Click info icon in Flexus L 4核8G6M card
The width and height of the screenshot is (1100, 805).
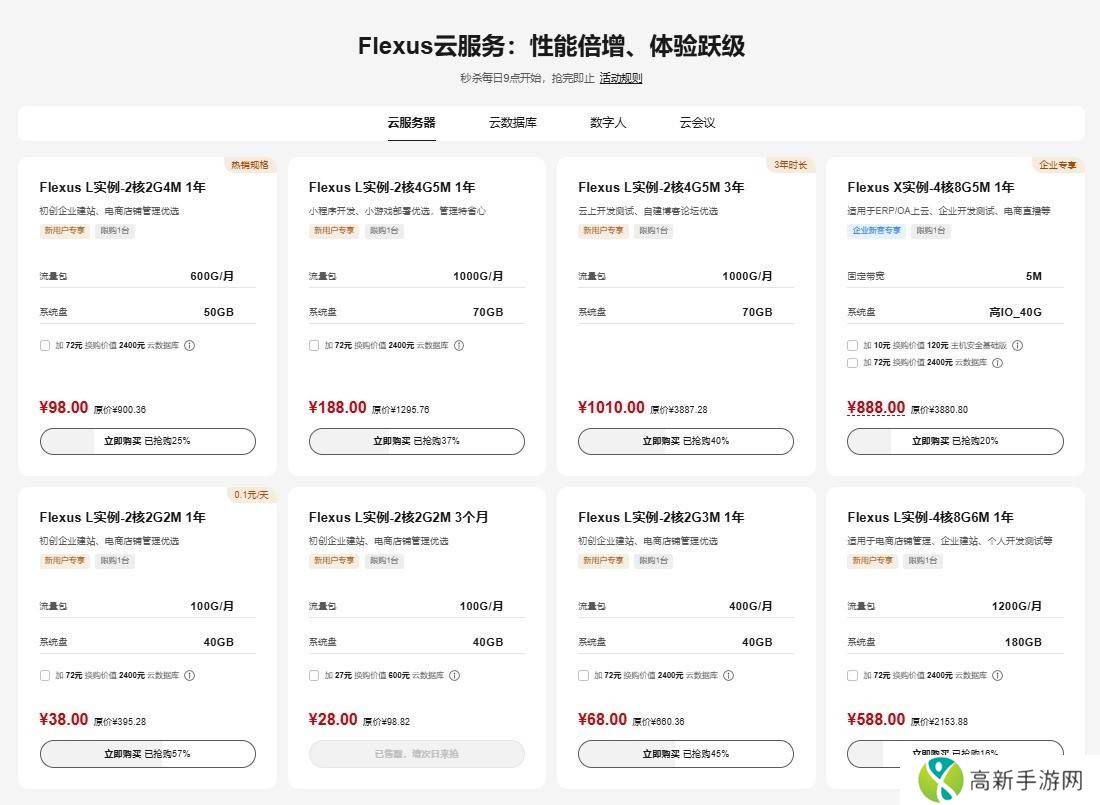[x=997, y=676]
